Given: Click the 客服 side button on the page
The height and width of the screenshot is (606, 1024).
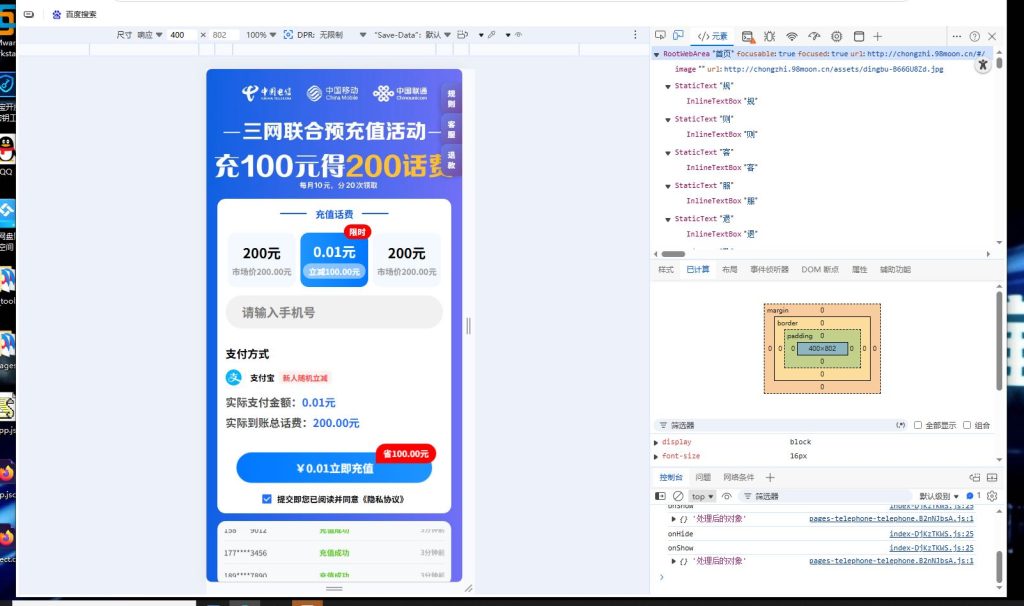Looking at the screenshot, I should click(451, 129).
